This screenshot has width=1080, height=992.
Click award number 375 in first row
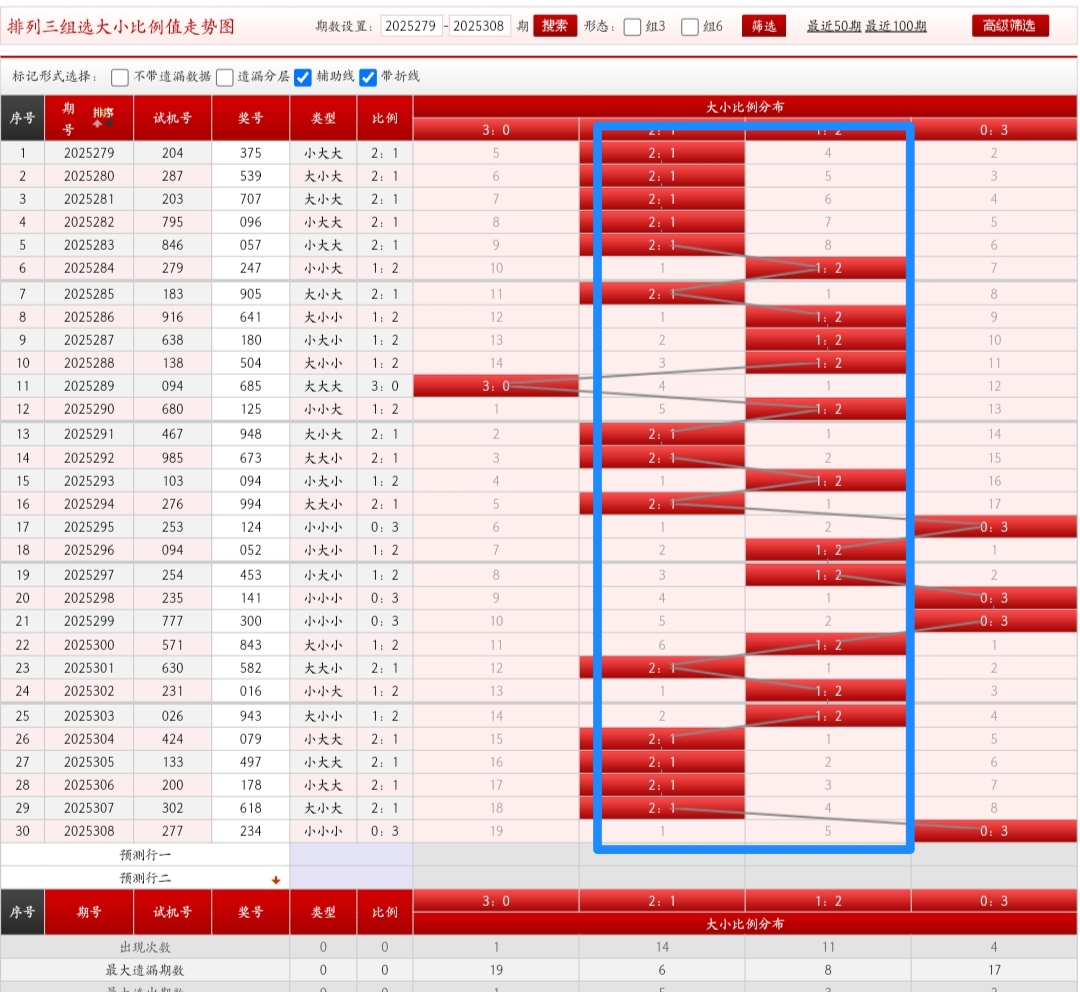[251, 153]
